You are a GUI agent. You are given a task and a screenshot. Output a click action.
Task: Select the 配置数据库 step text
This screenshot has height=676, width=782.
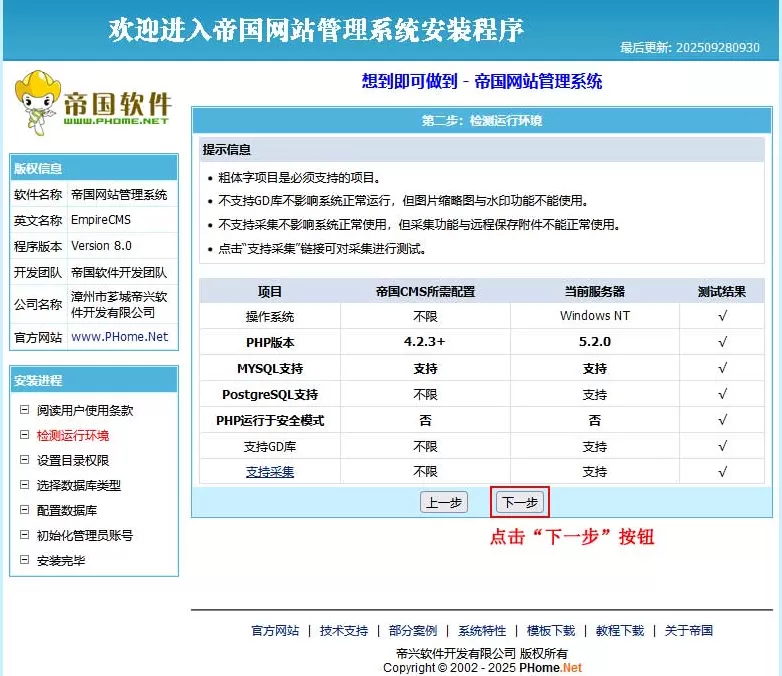[x=67, y=510]
